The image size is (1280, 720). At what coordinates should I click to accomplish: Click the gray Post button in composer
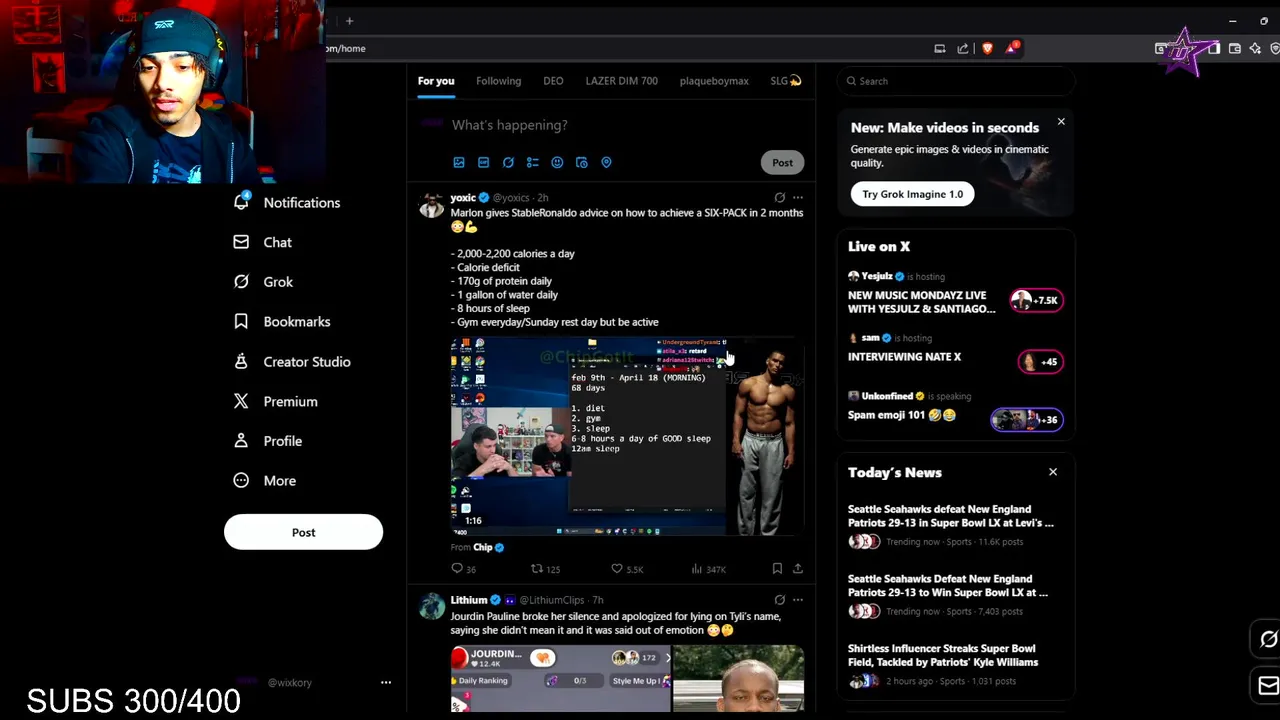tap(782, 162)
